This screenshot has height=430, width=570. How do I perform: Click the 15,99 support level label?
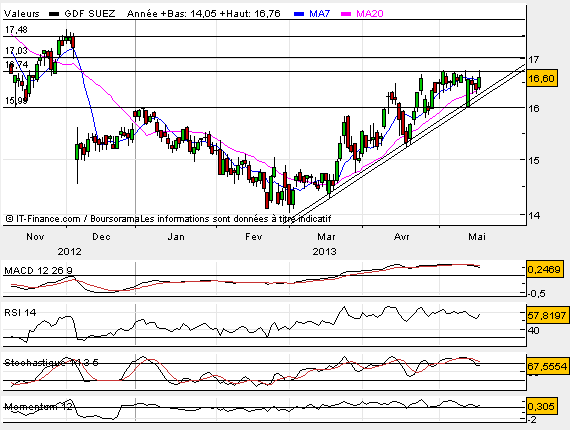(x=16, y=101)
